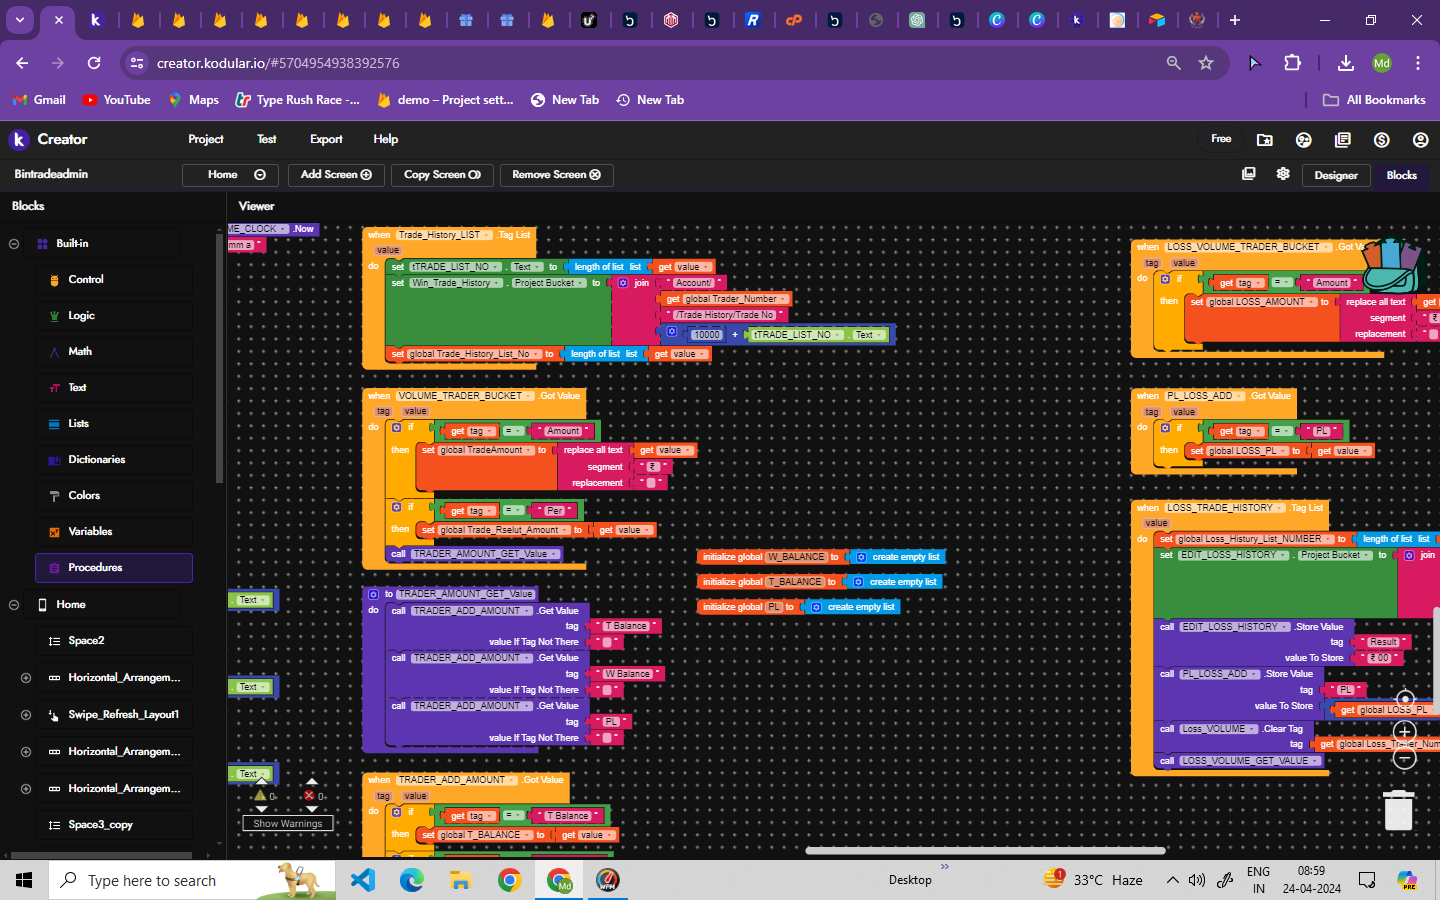Collapse the Built-in blocks category
The height and width of the screenshot is (900, 1440).
(x=14, y=244)
